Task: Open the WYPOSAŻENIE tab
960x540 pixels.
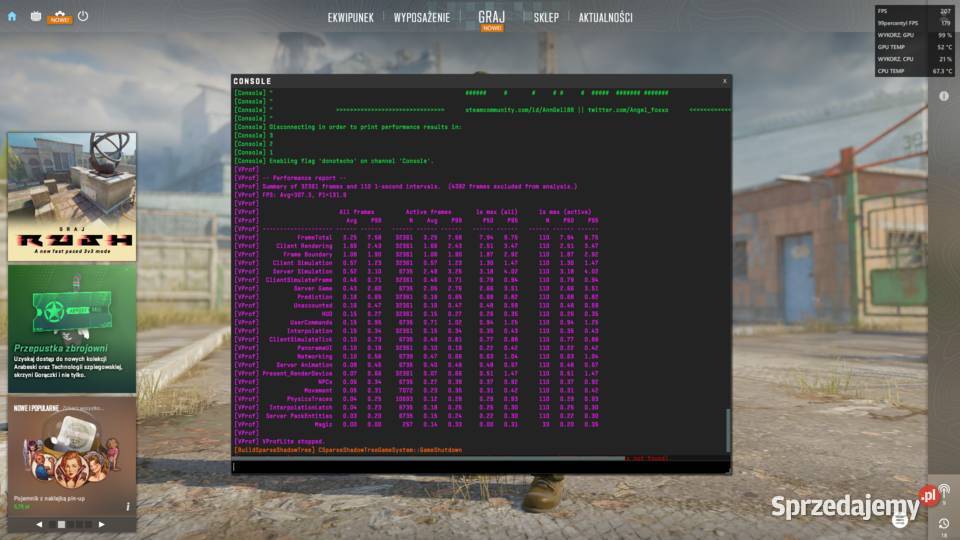Action: [x=422, y=17]
